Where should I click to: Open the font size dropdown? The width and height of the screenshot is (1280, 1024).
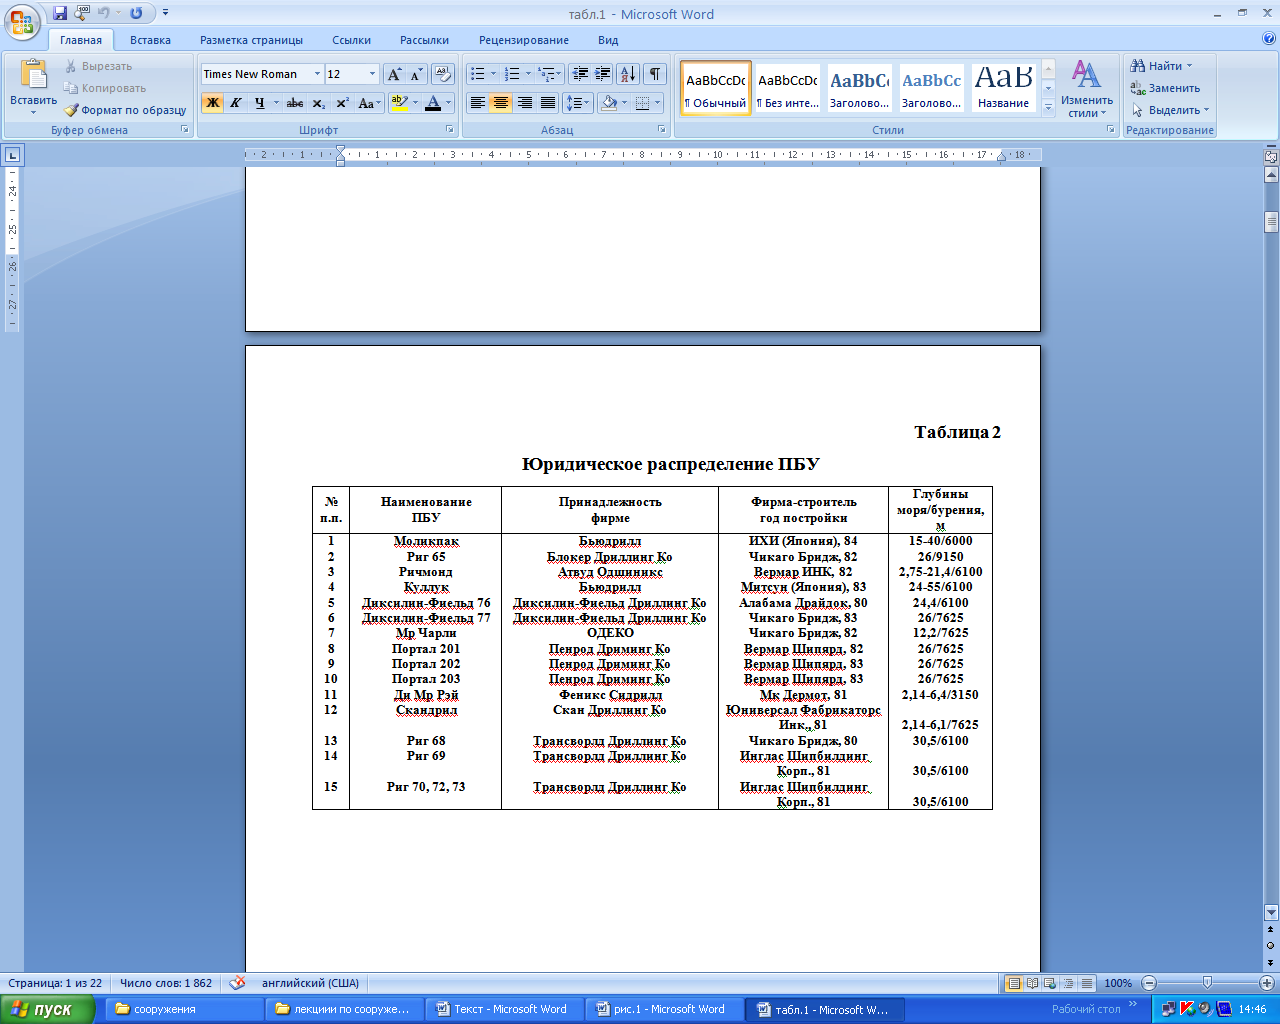tap(372, 74)
